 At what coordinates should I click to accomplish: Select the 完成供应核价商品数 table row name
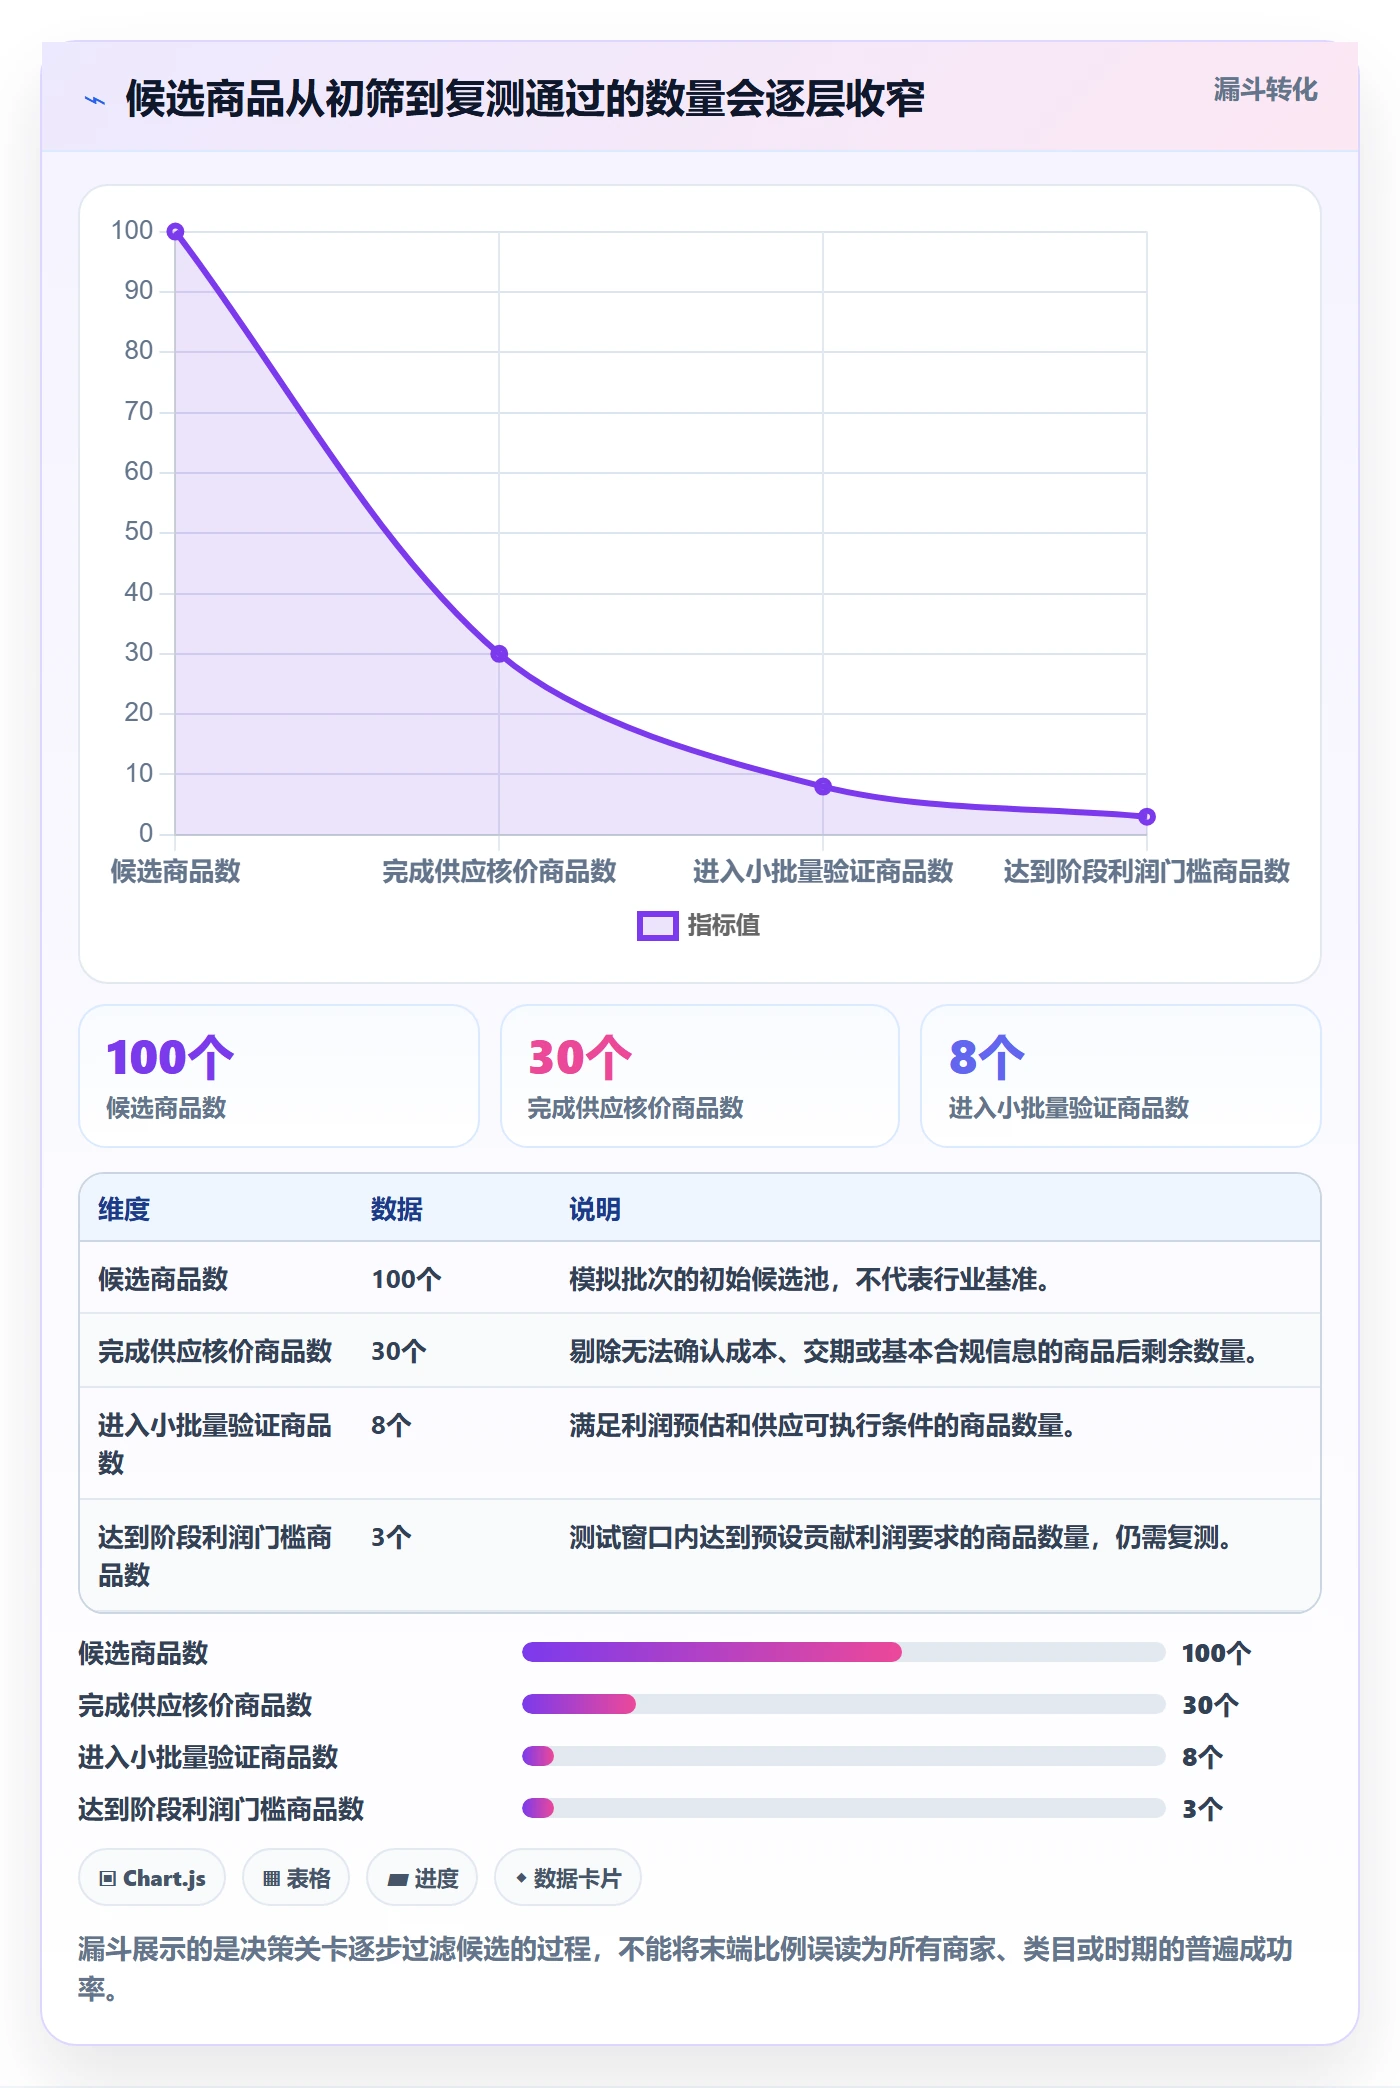coord(215,1351)
